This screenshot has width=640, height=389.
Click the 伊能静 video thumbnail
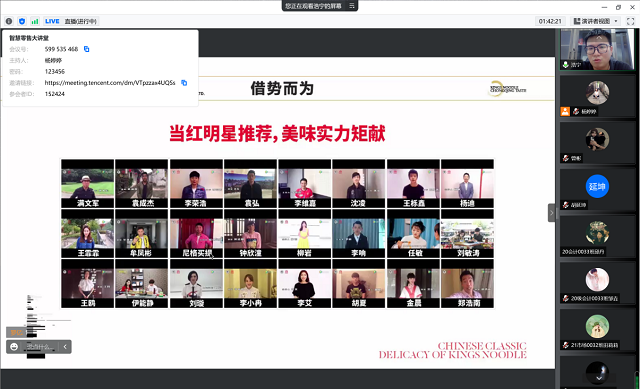(142, 284)
